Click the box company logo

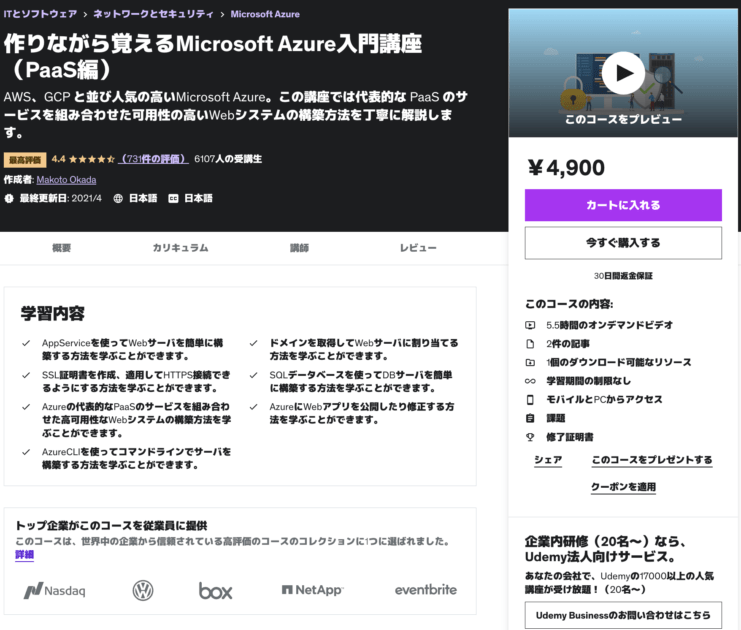[215, 591]
